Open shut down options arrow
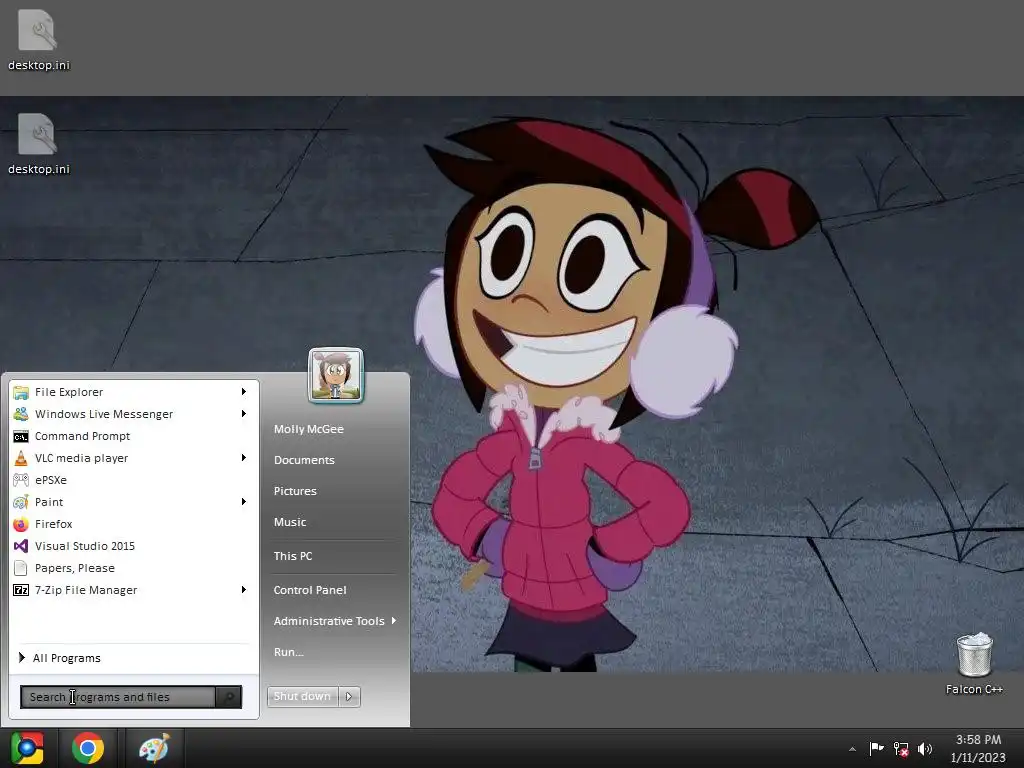This screenshot has height=768, width=1024. [x=349, y=697]
